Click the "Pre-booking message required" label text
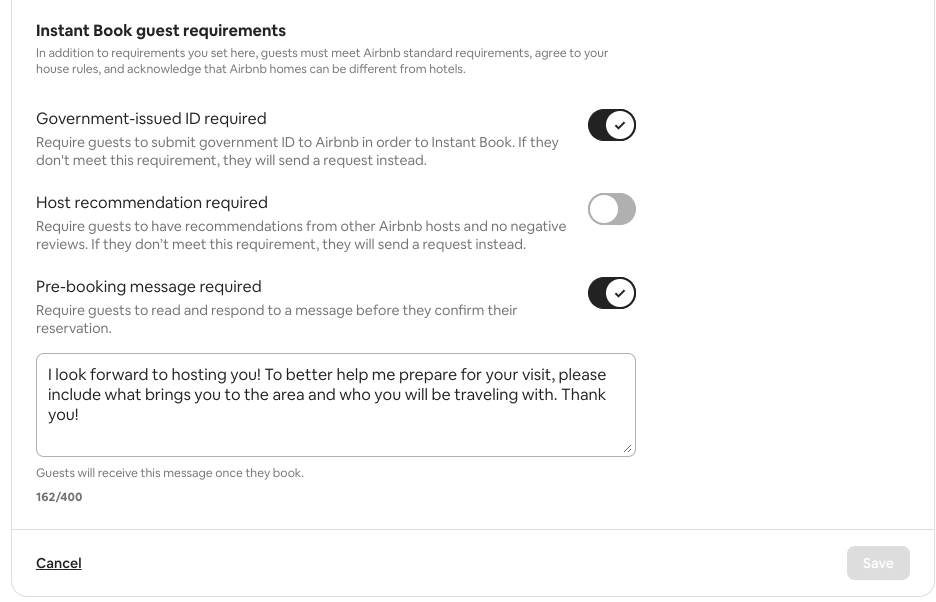This screenshot has height=602, width=936. click(149, 287)
